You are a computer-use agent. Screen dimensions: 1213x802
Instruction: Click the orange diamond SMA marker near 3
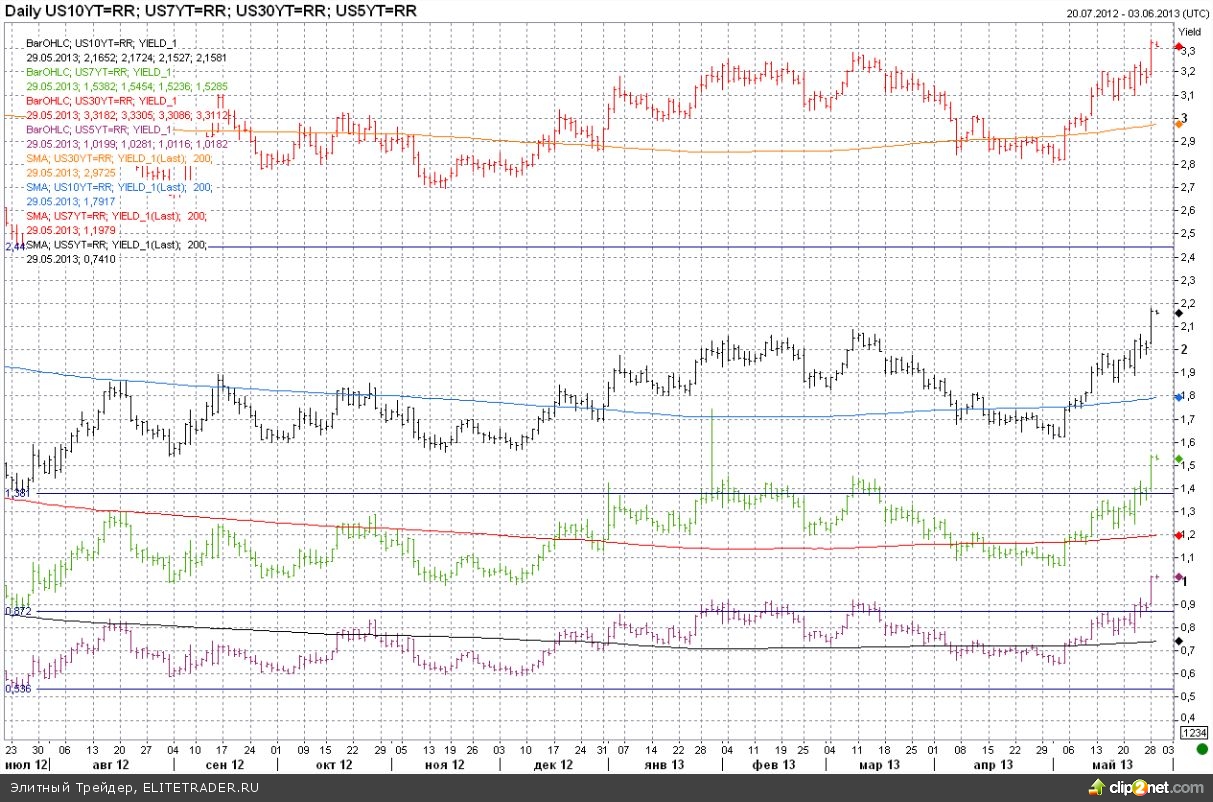pos(1178,124)
